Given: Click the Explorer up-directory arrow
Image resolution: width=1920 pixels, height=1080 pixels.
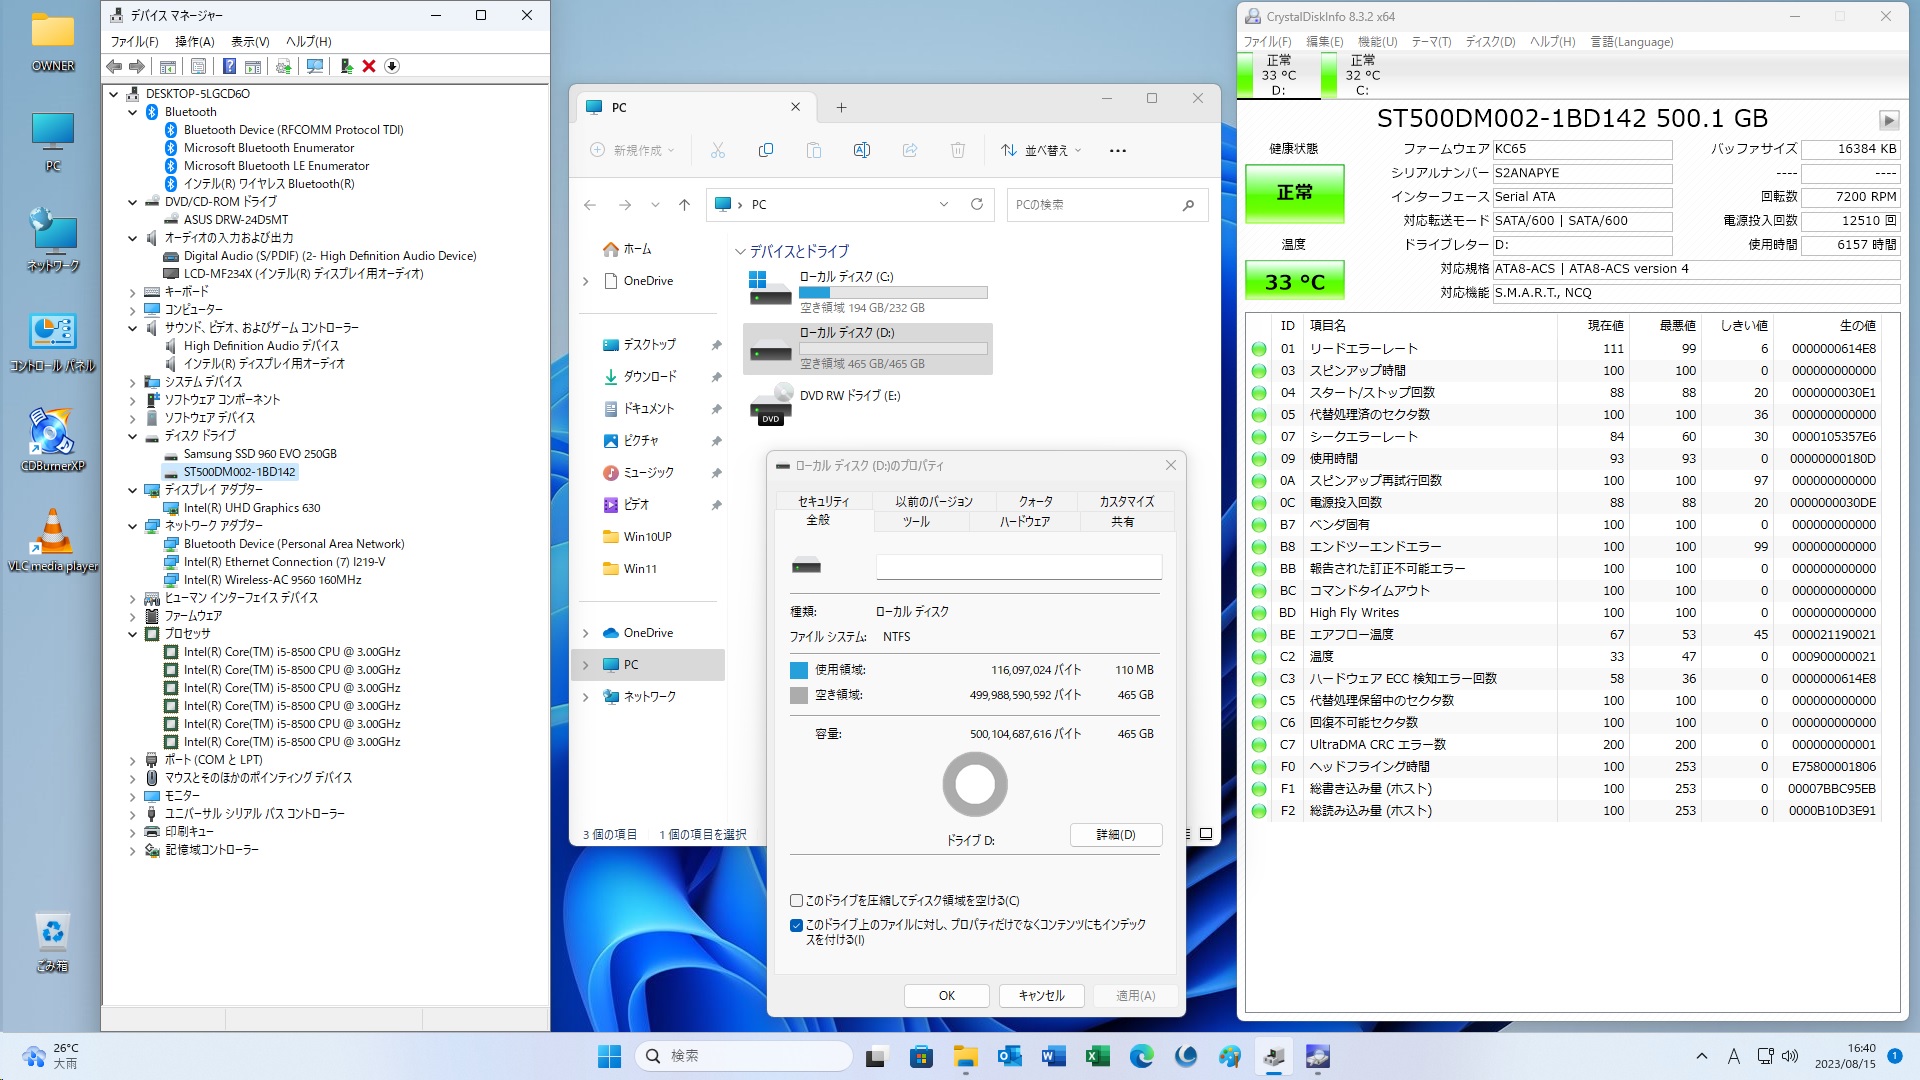Looking at the screenshot, I should 684,205.
